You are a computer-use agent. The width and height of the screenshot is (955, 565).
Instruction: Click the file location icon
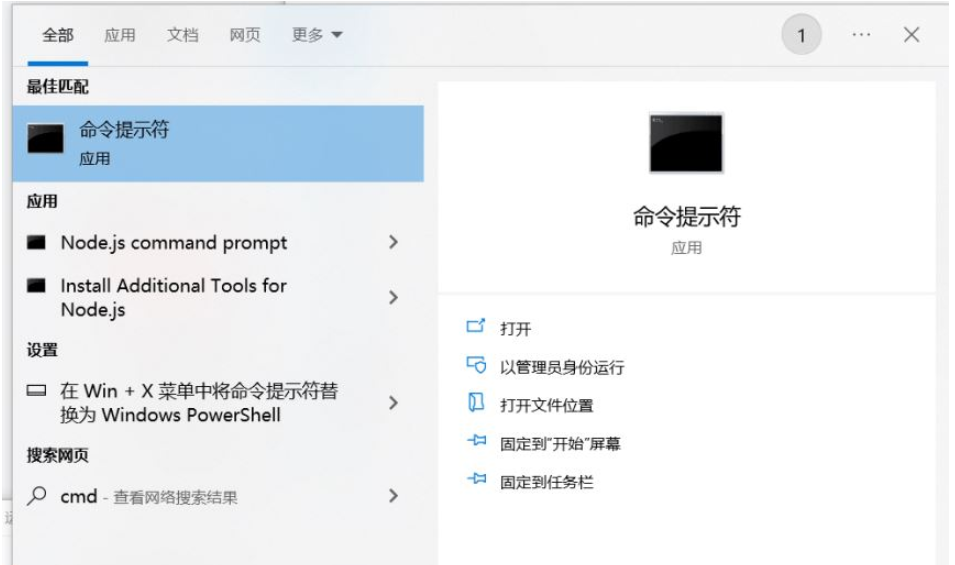[x=476, y=402]
